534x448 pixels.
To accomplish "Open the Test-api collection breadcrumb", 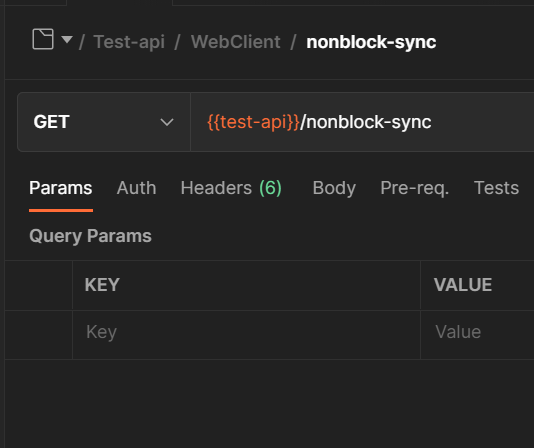I will point(129,42).
